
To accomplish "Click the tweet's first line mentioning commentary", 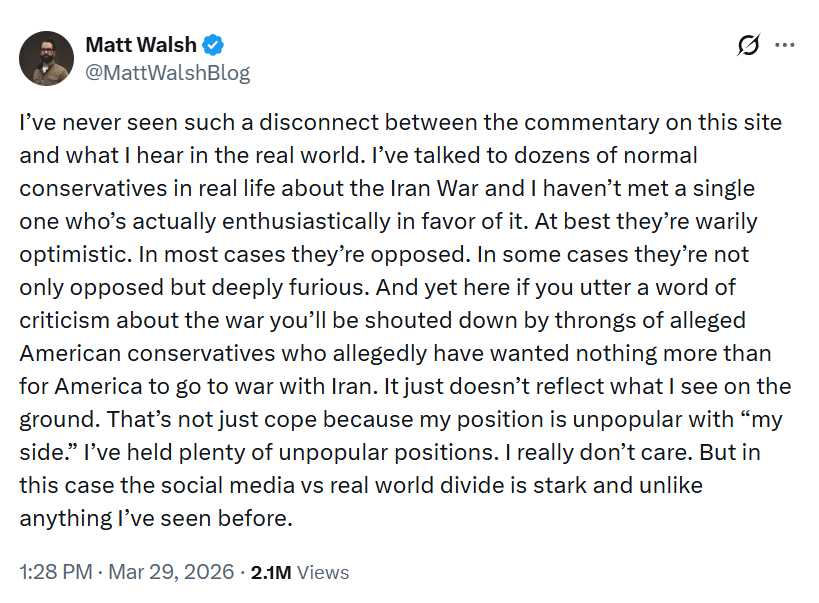I will 400,123.
